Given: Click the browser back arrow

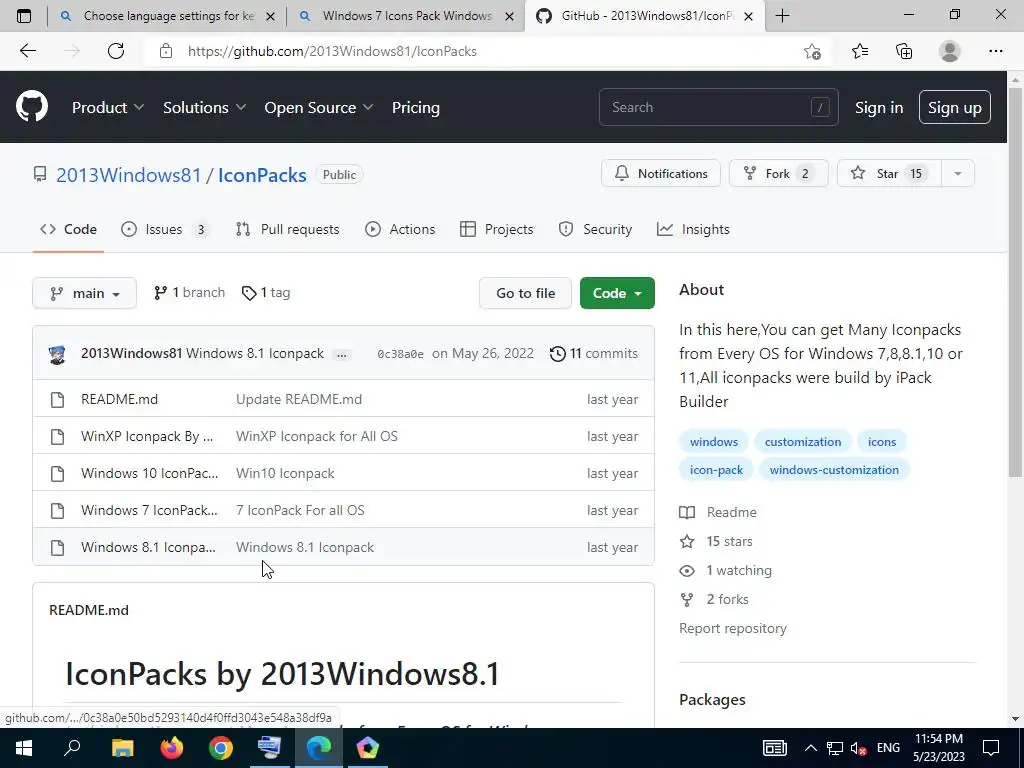Looking at the screenshot, I should pyautogui.click(x=27, y=51).
